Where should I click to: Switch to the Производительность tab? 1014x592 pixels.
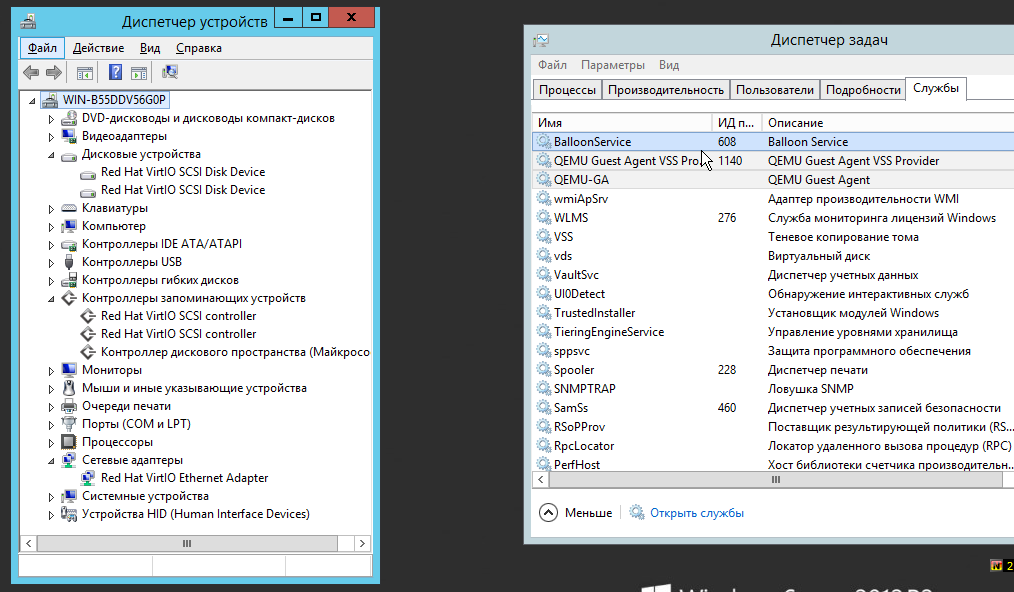coord(665,90)
